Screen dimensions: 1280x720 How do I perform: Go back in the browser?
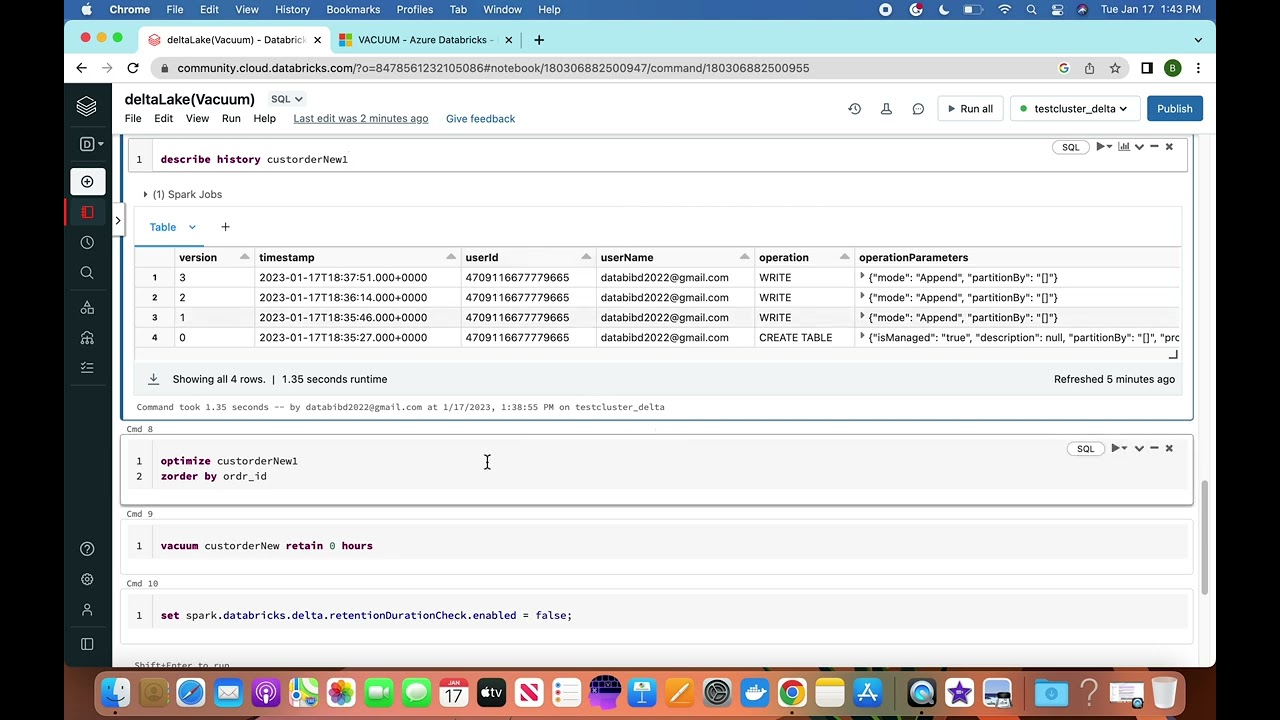tap(82, 68)
